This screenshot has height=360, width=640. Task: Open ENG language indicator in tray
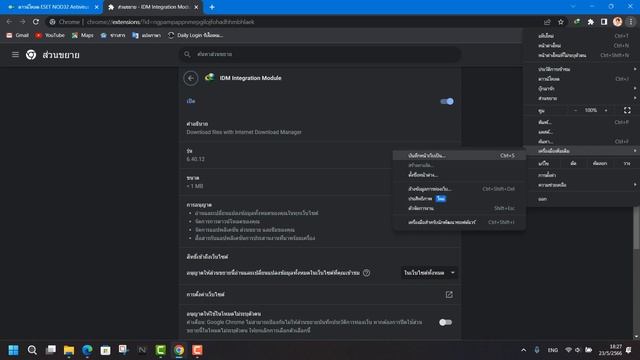pyautogui.click(x=553, y=350)
